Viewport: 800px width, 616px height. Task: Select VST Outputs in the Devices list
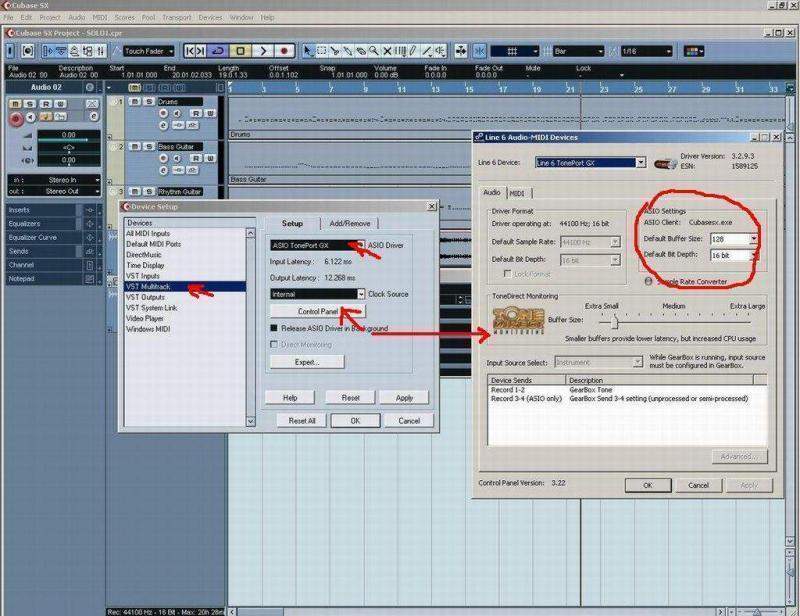146,297
